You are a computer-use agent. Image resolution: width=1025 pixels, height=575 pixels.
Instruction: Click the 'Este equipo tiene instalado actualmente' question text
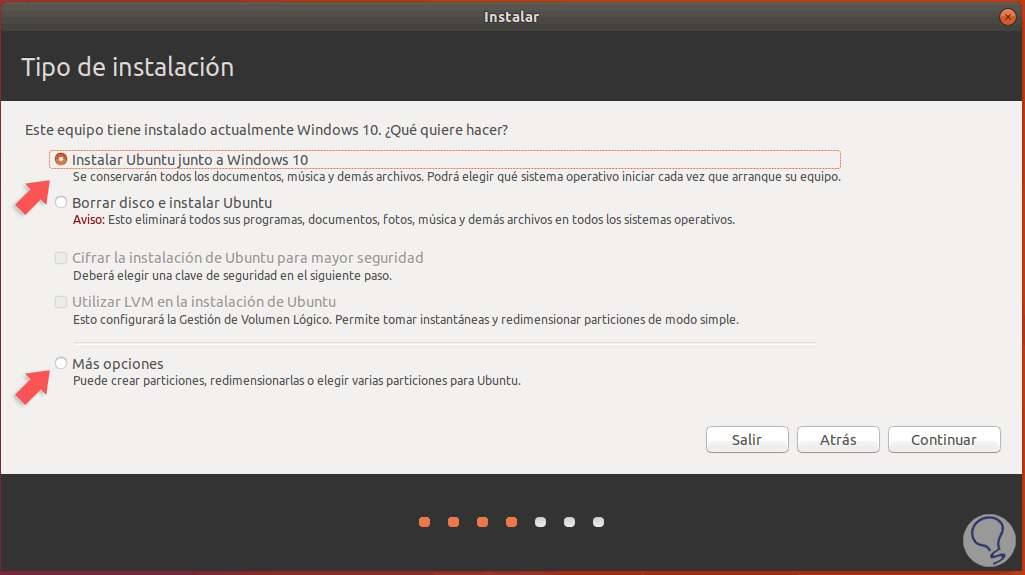click(x=266, y=130)
